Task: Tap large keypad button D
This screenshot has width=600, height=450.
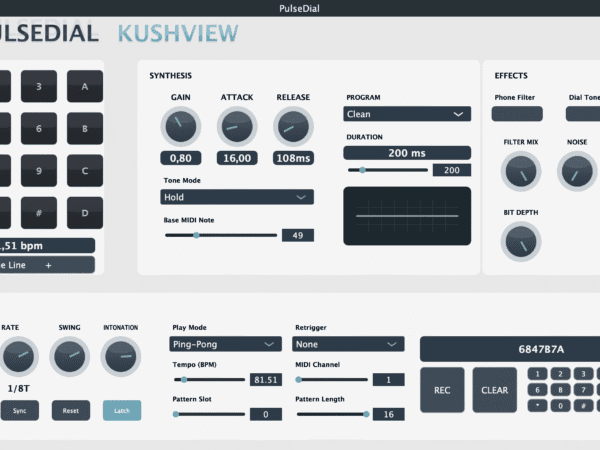Action: coord(85,213)
